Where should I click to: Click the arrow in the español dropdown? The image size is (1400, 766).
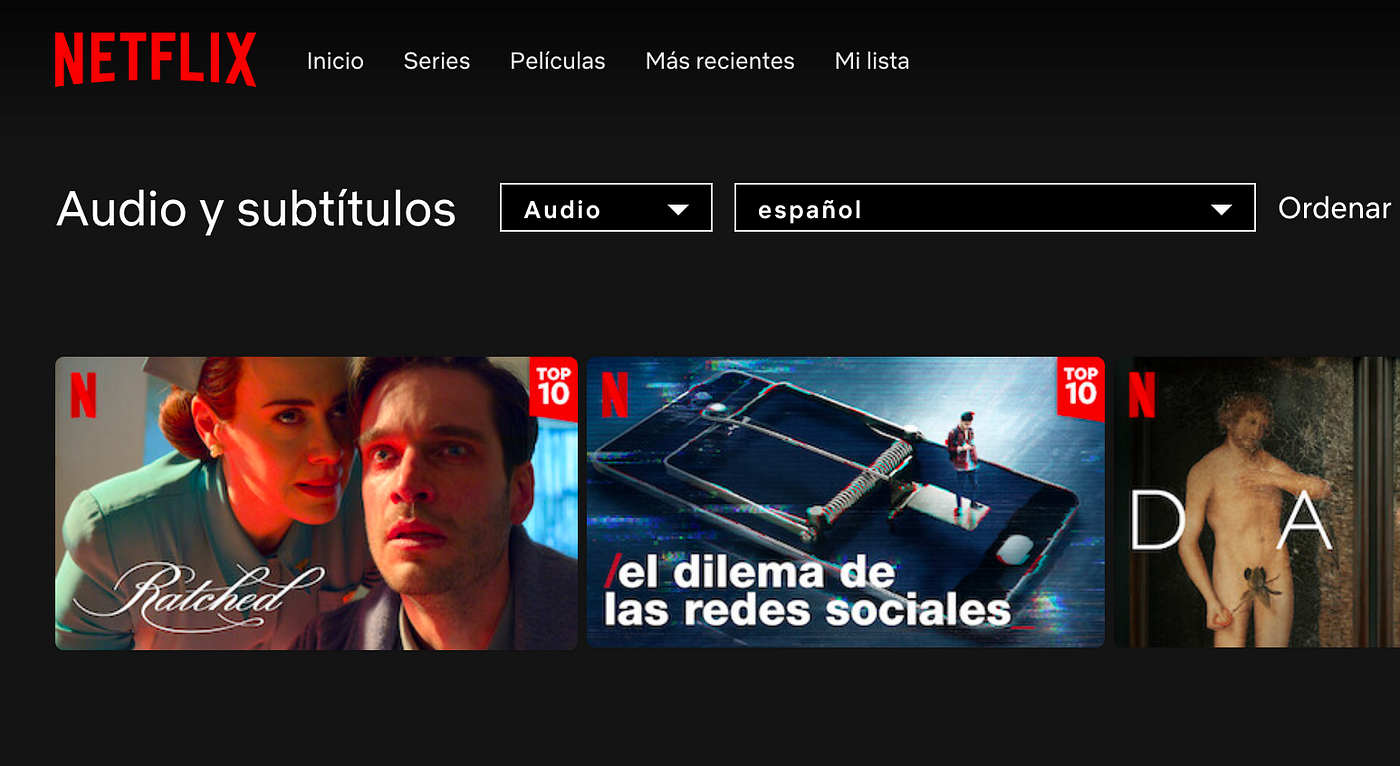tap(1221, 210)
